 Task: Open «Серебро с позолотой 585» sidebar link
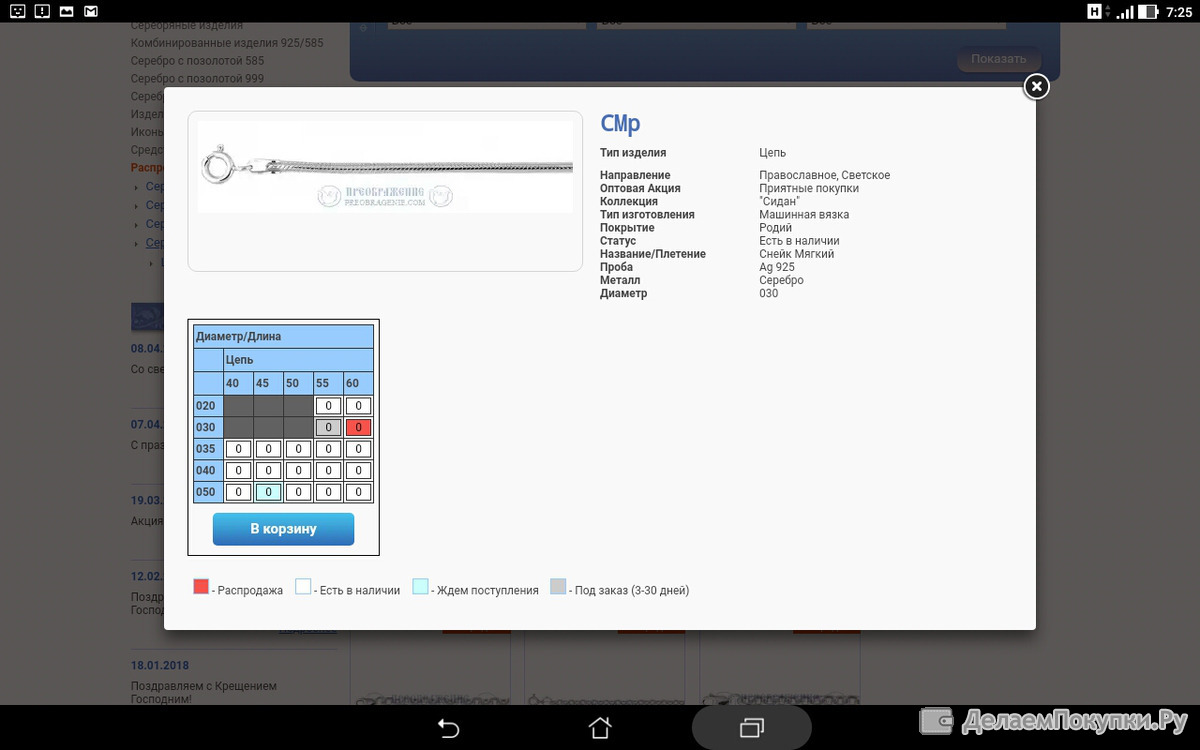[197, 61]
